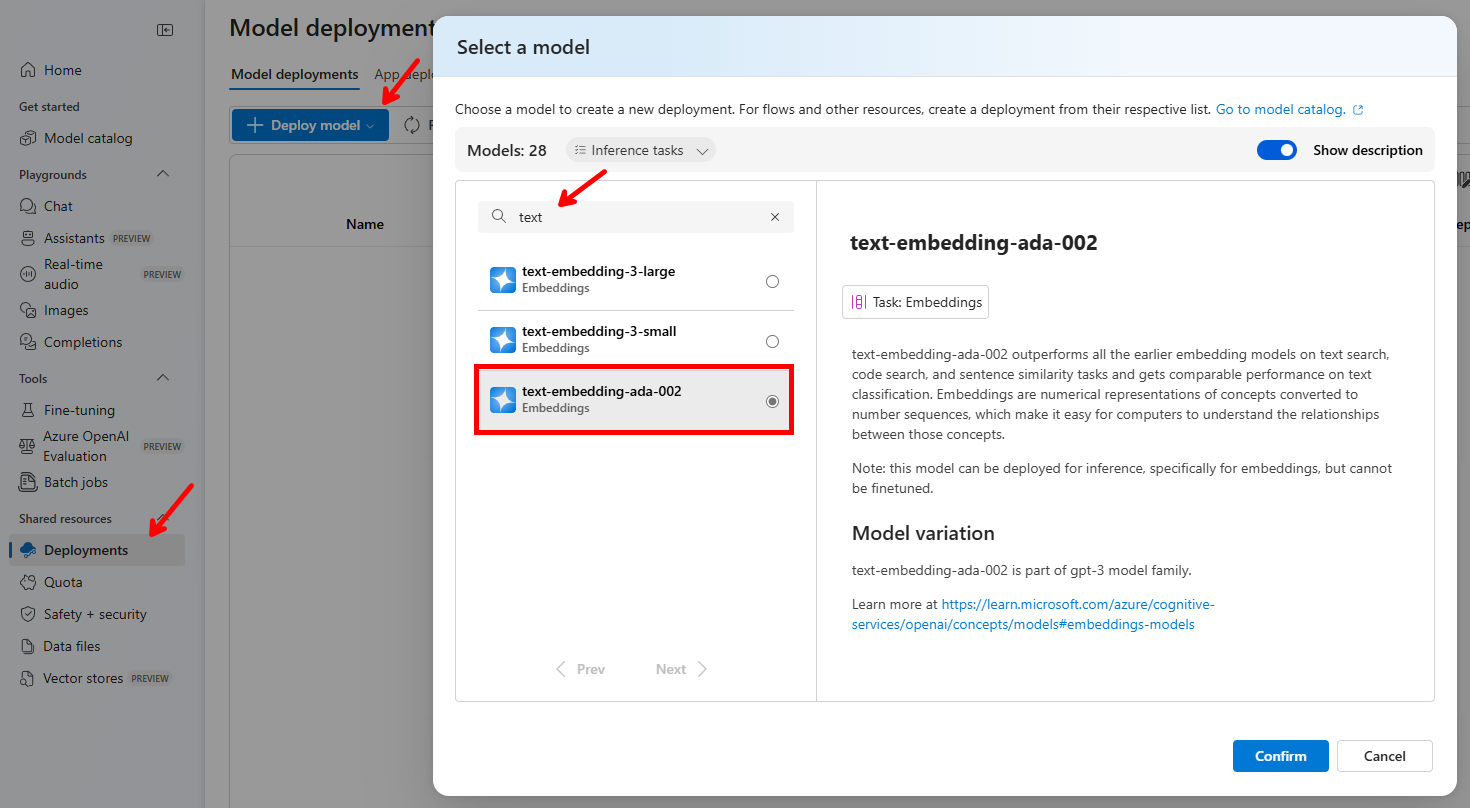Image resolution: width=1470 pixels, height=808 pixels.
Task: Open Deployments in Shared resources
Action: (x=86, y=550)
